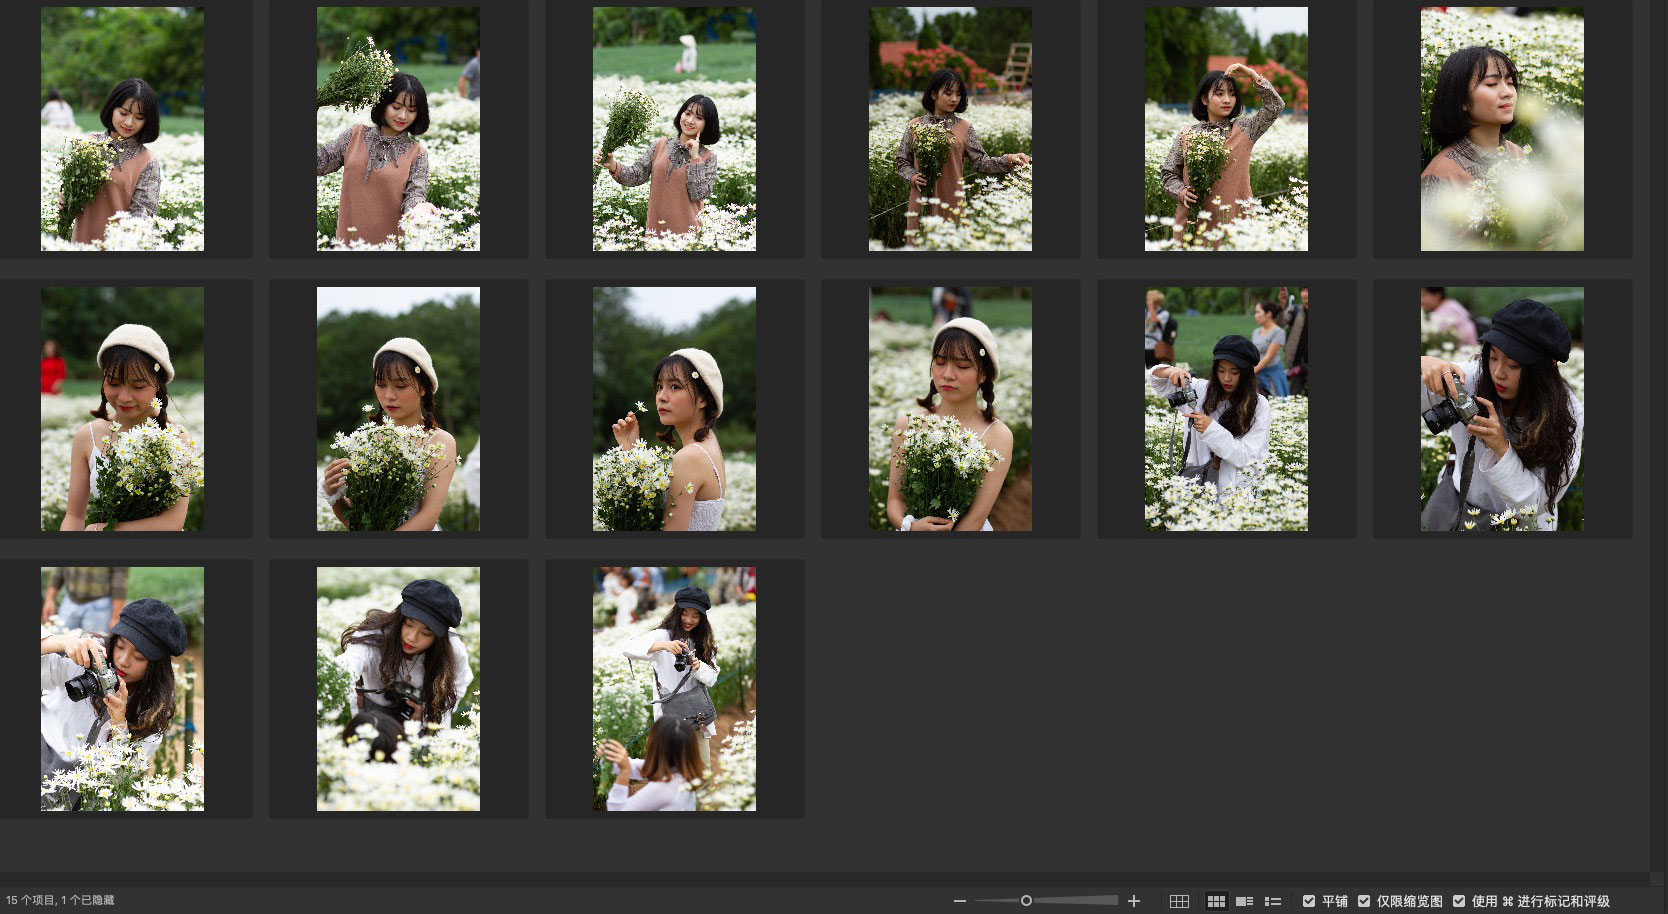Toggle 使用 ⌘ 进行标记和评级 checkbox
Viewport: 1668px width, 914px height.
tap(1459, 901)
